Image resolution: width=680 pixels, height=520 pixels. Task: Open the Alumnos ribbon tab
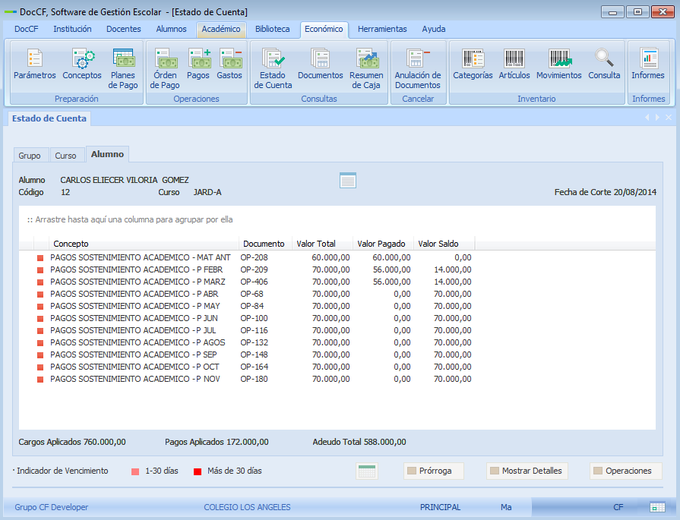coord(171,29)
